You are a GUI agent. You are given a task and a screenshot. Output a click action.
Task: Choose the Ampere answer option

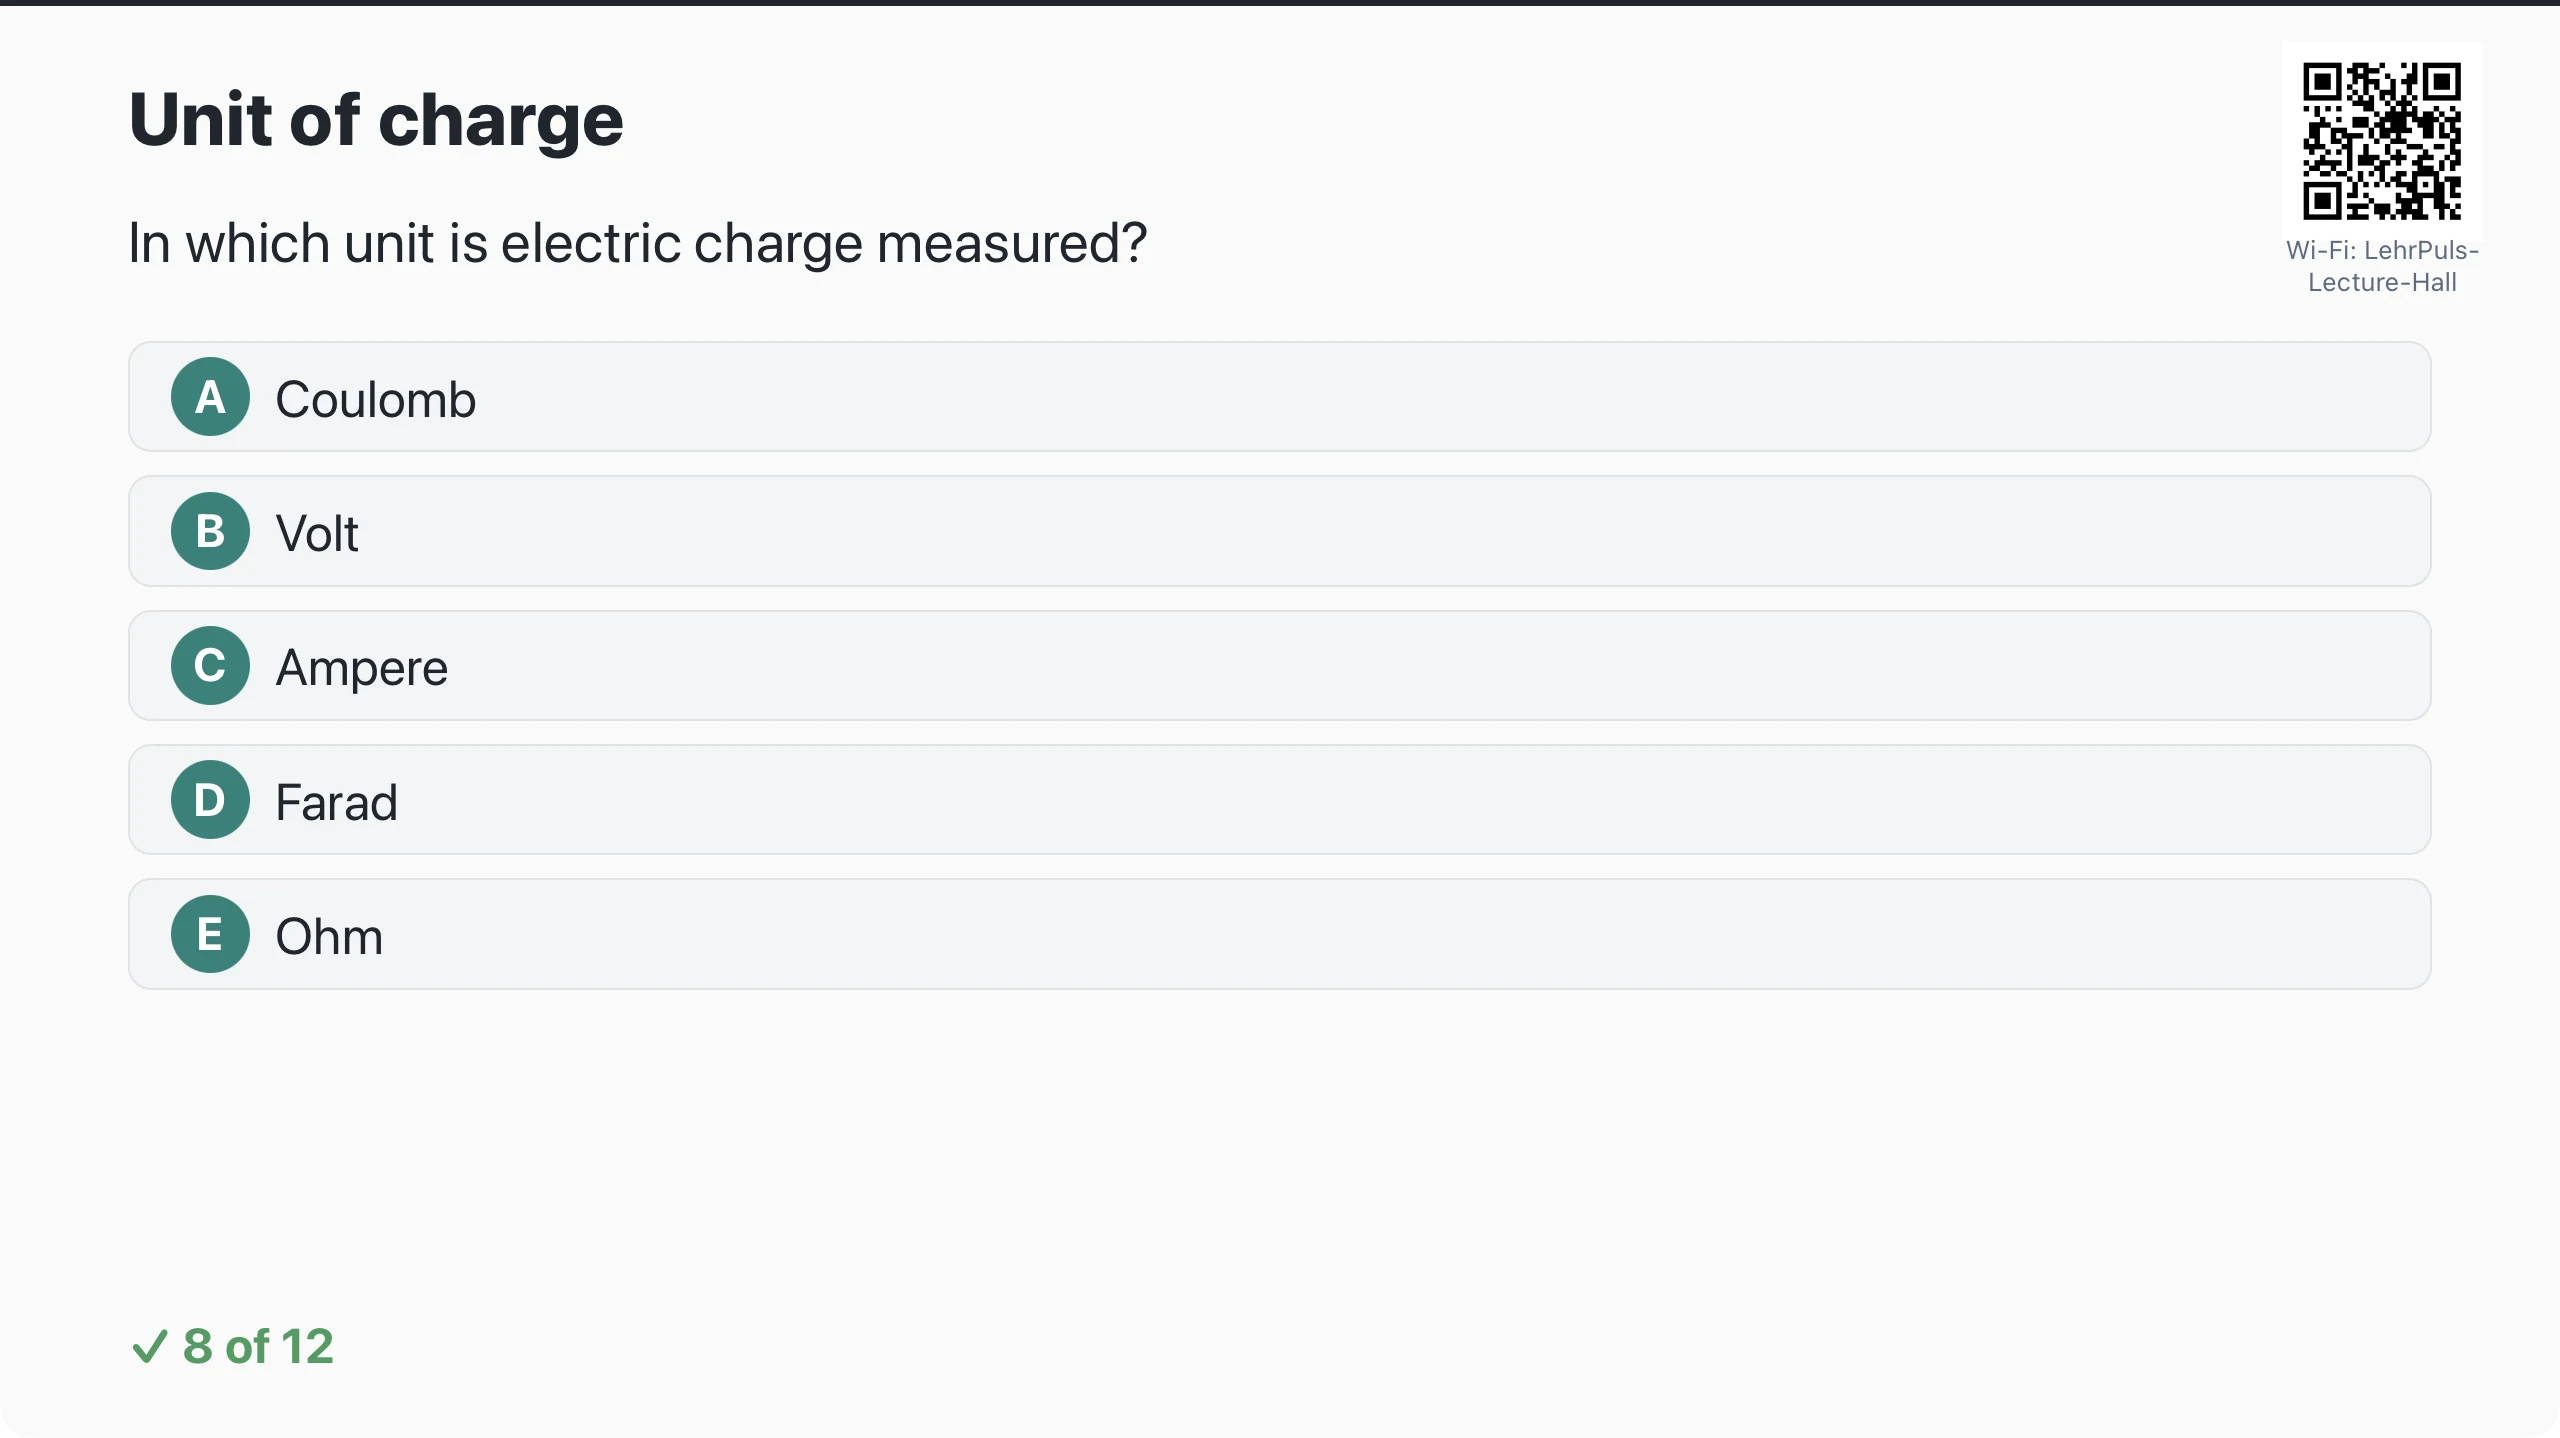1279,666
